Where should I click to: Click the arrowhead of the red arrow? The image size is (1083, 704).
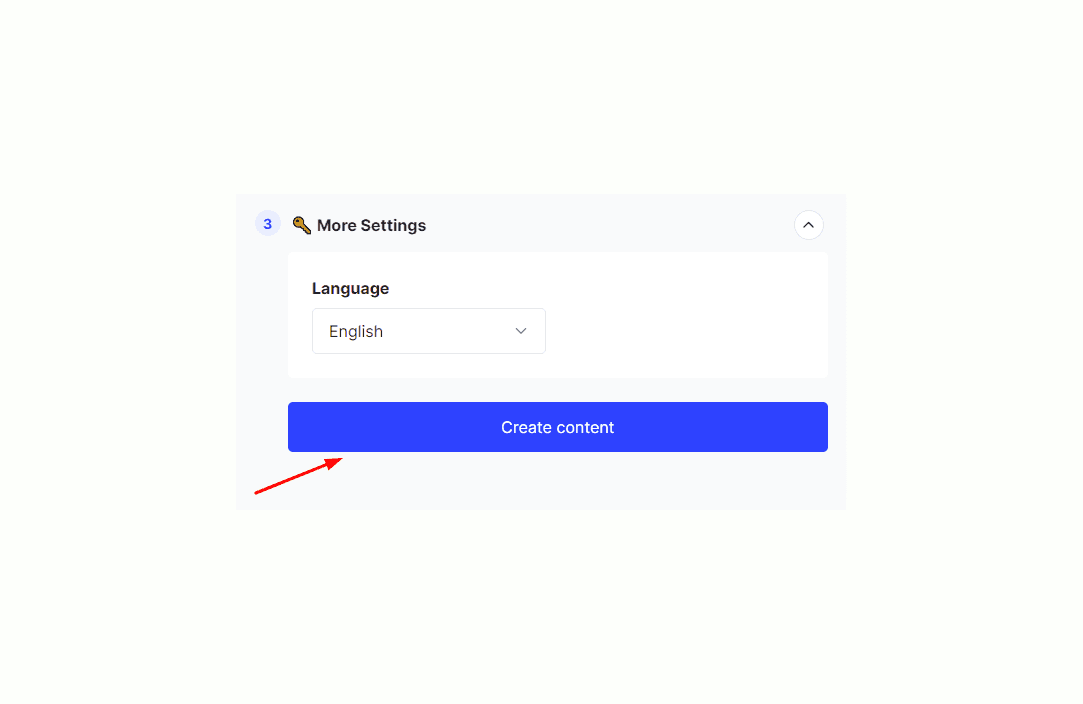(x=334, y=463)
